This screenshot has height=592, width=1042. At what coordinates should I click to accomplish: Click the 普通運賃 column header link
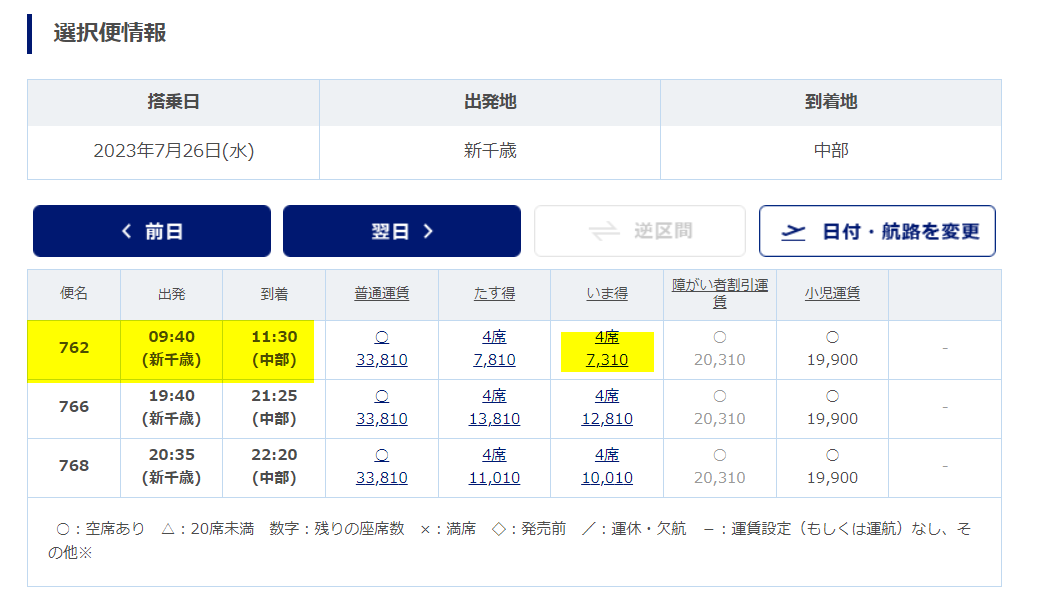[x=381, y=294]
